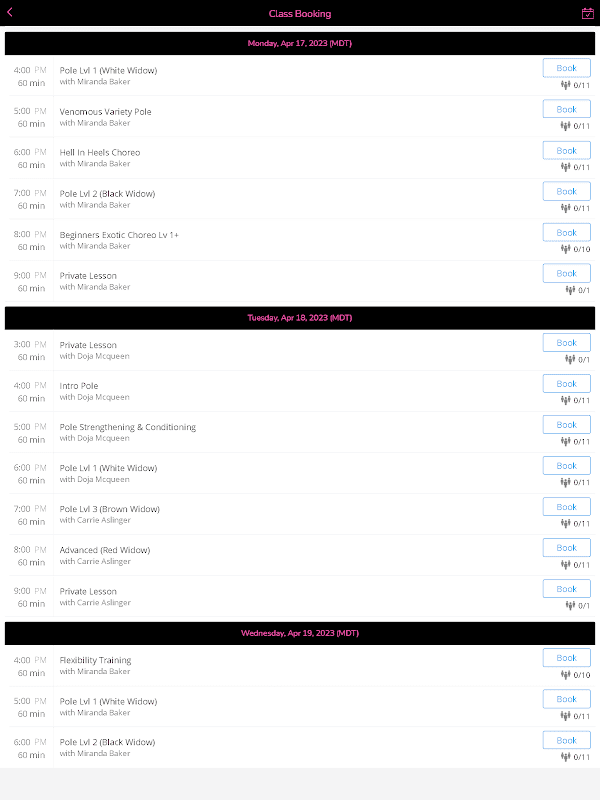Select the Monday, Apr 17, 2023 header
Image resolution: width=600 pixels, height=800 pixels.
click(300, 43)
